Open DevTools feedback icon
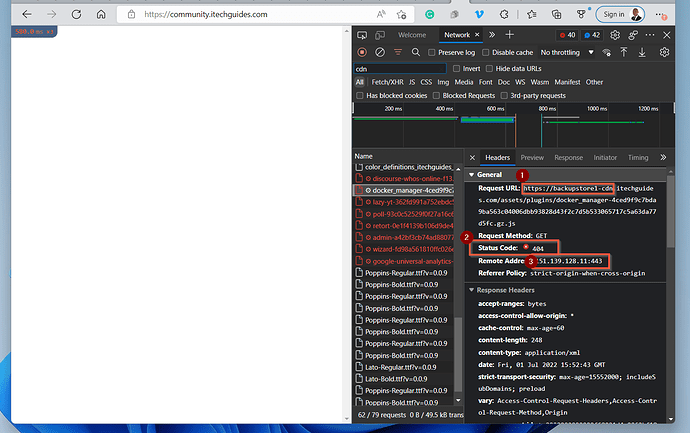The height and width of the screenshot is (433, 690). click(x=633, y=35)
